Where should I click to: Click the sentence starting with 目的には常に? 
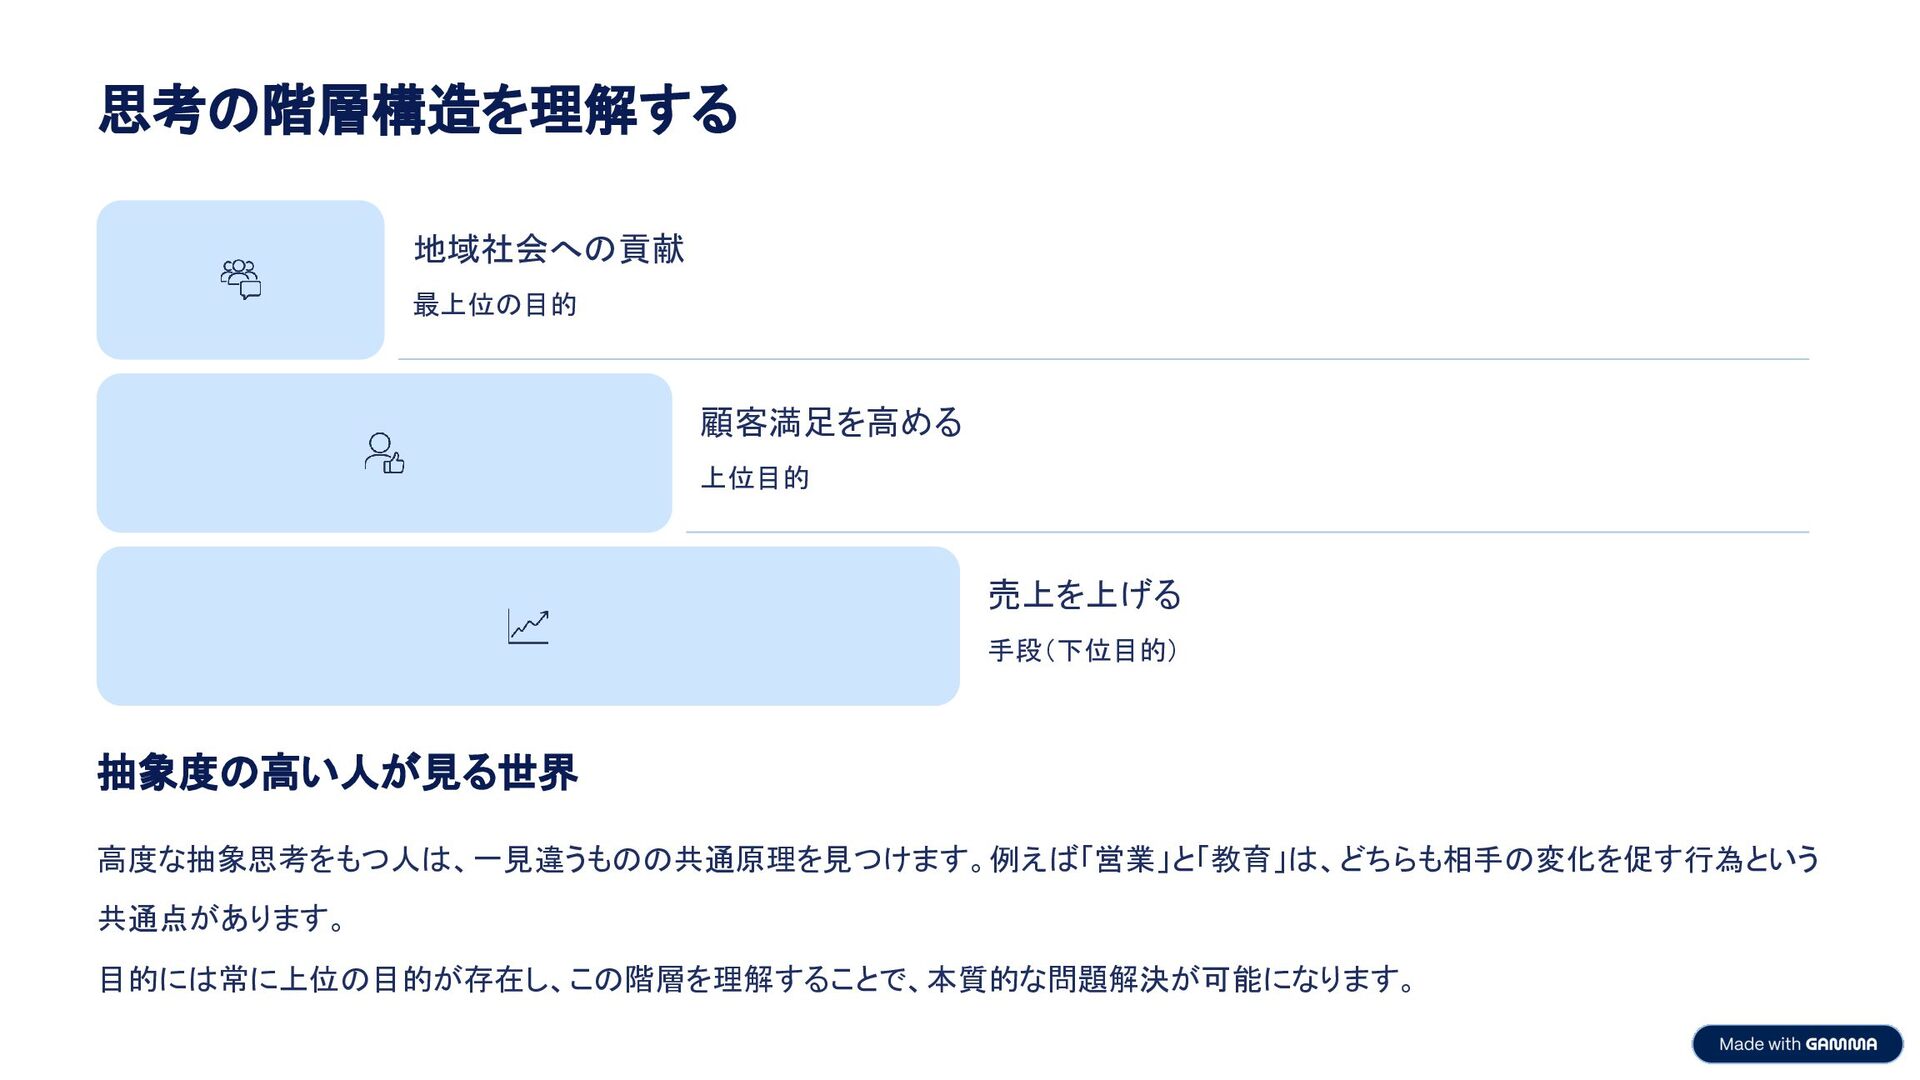757,979
